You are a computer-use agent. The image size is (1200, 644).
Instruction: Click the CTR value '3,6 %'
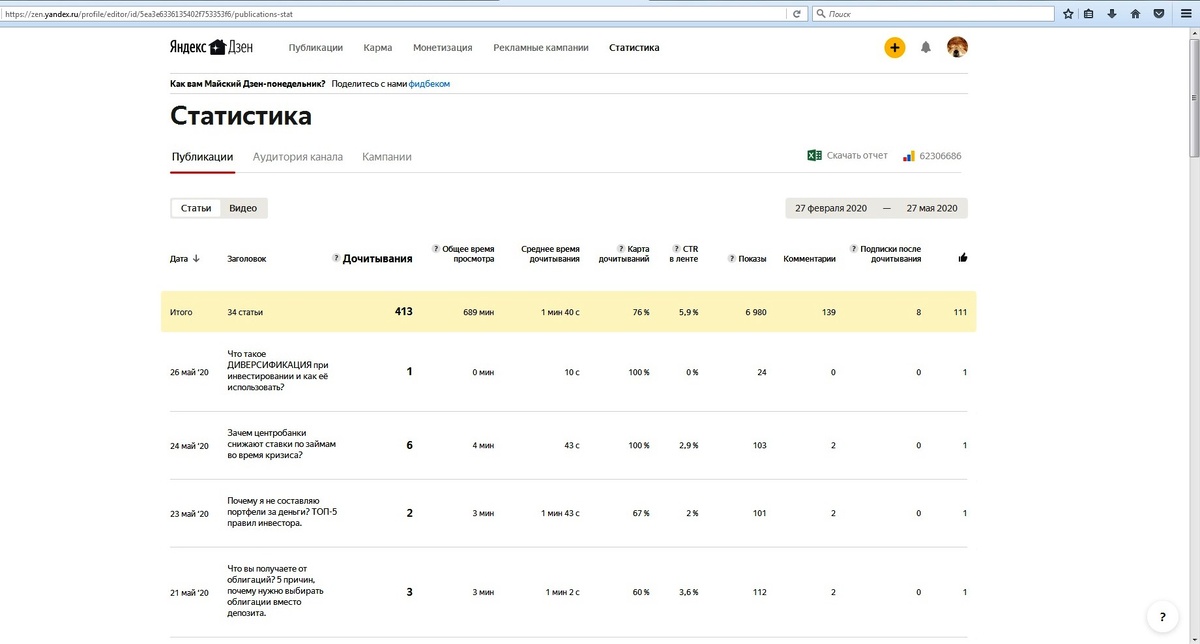689,592
